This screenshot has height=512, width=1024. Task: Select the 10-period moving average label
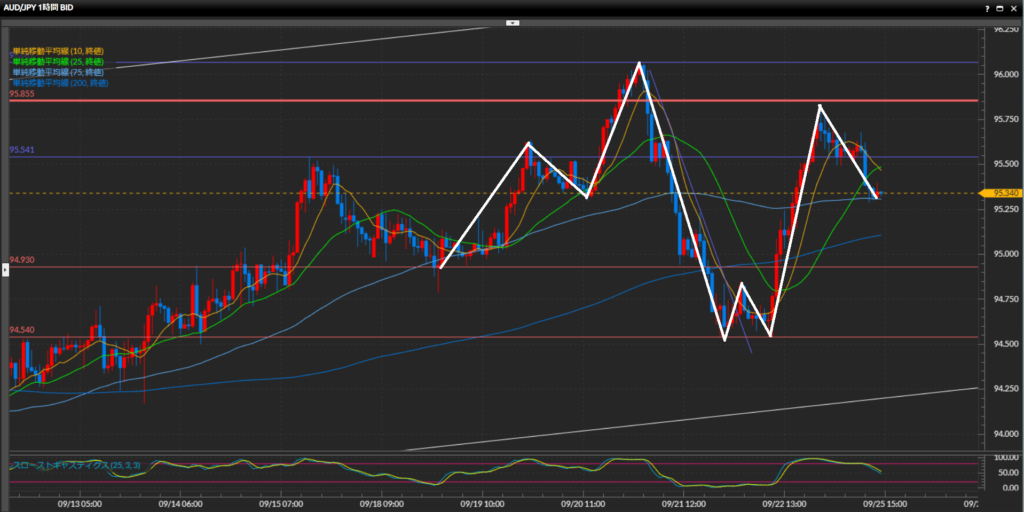(58, 51)
